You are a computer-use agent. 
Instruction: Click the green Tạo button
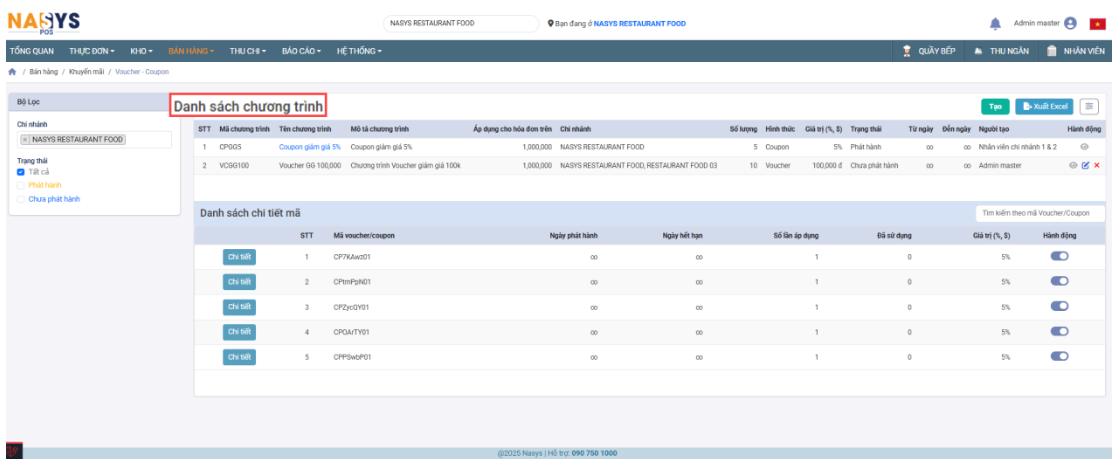coord(995,107)
